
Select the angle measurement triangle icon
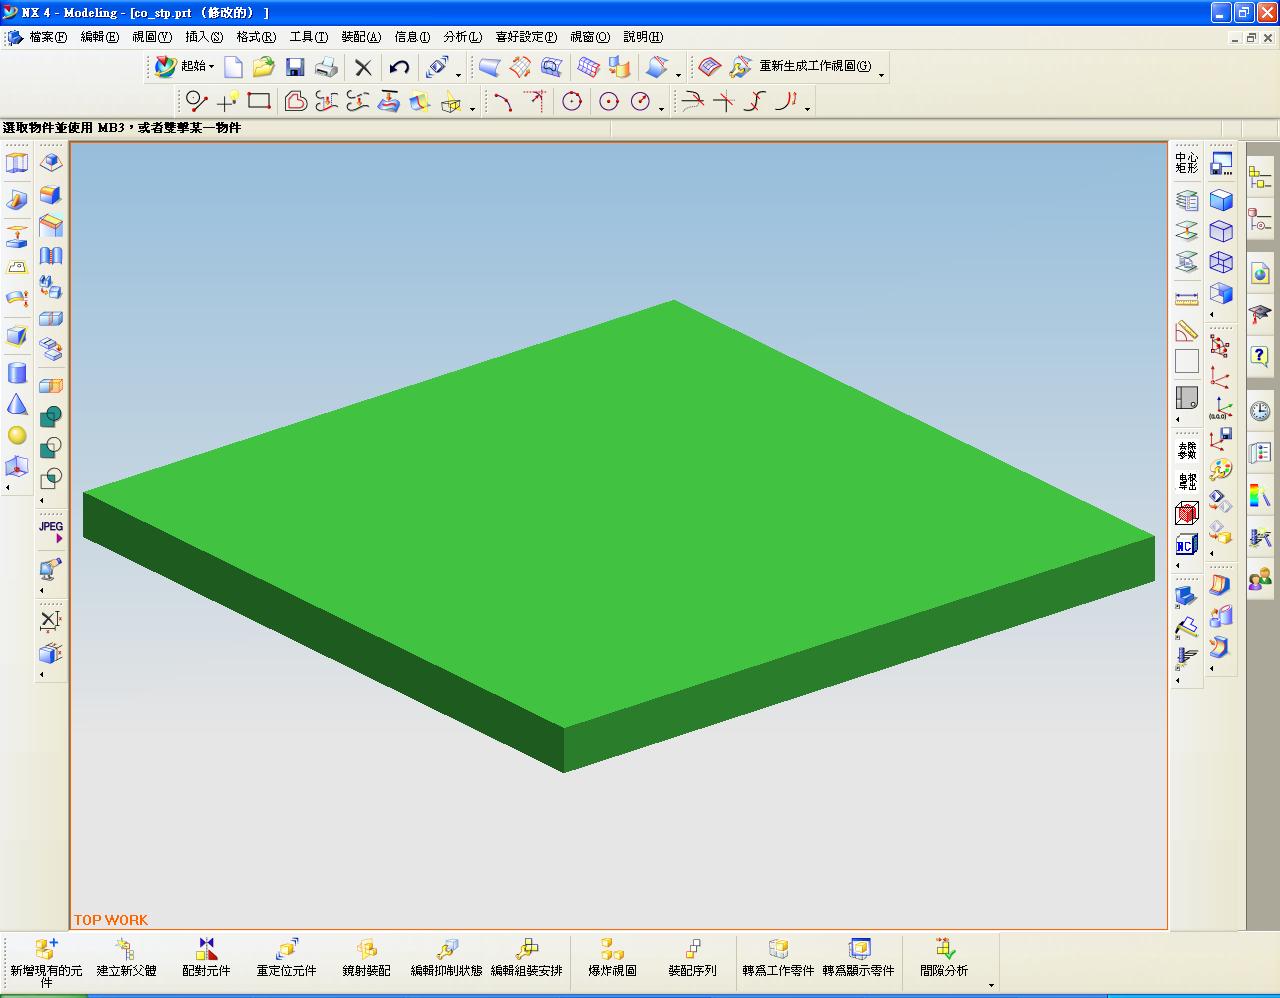coord(1187,330)
